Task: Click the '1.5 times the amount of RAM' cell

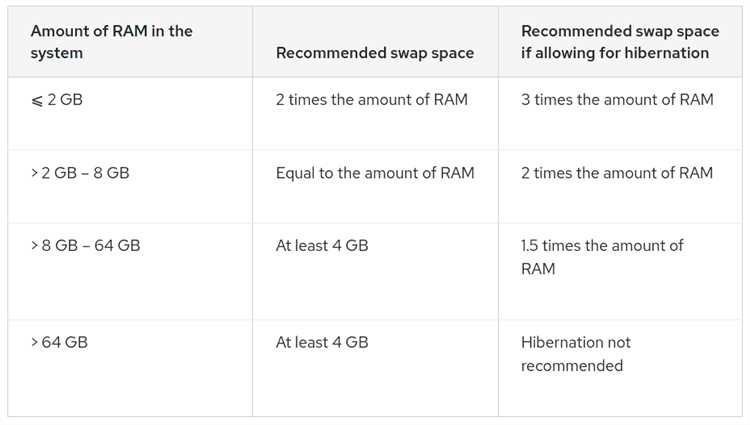Action: pyautogui.click(x=602, y=257)
